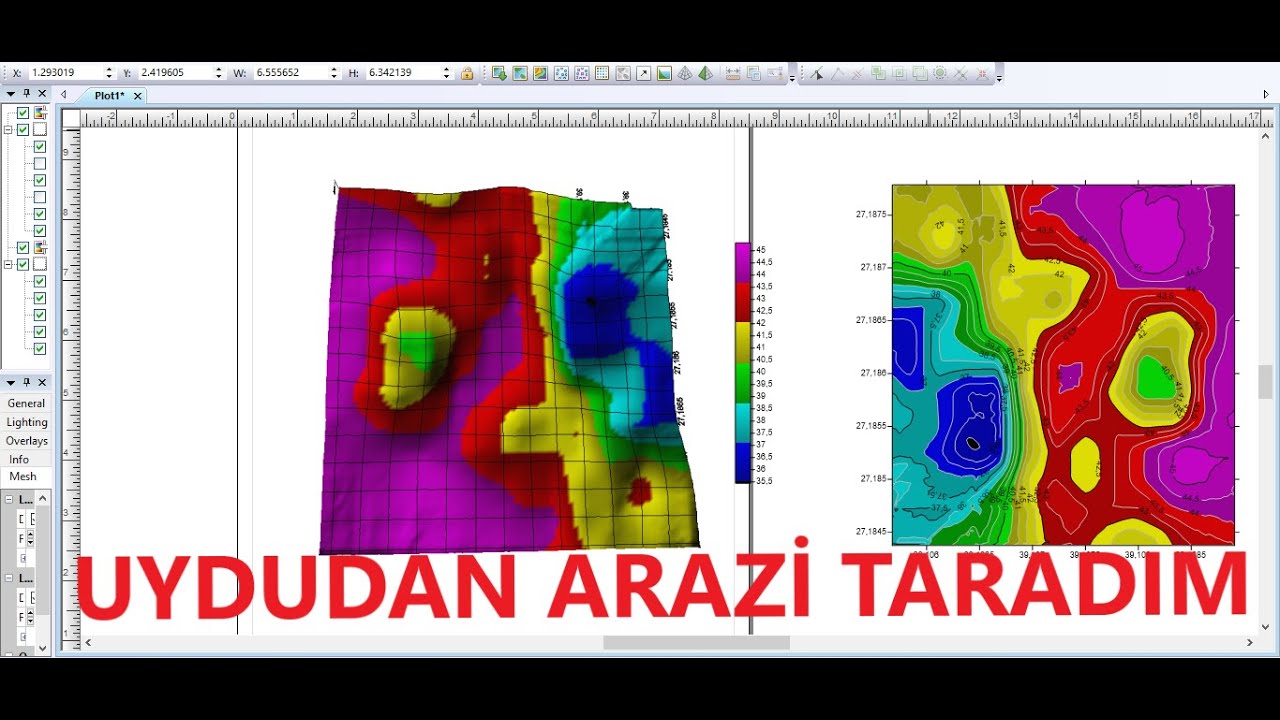The width and height of the screenshot is (1280, 720).
Task: Click the green 3D surface map icon
Action: click(x=705, y=73)
